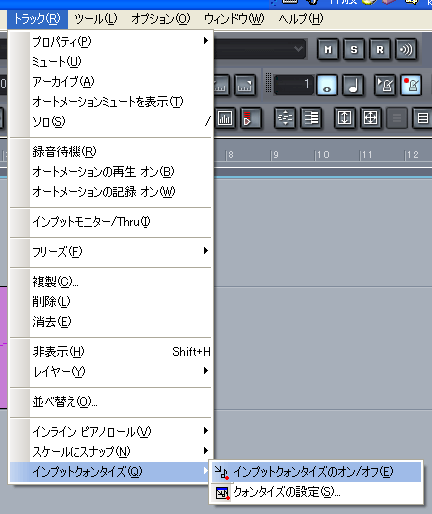The image size is (432, 514).
Task: Expand the フリーズ(F) submenu
Action: [111, 252]
